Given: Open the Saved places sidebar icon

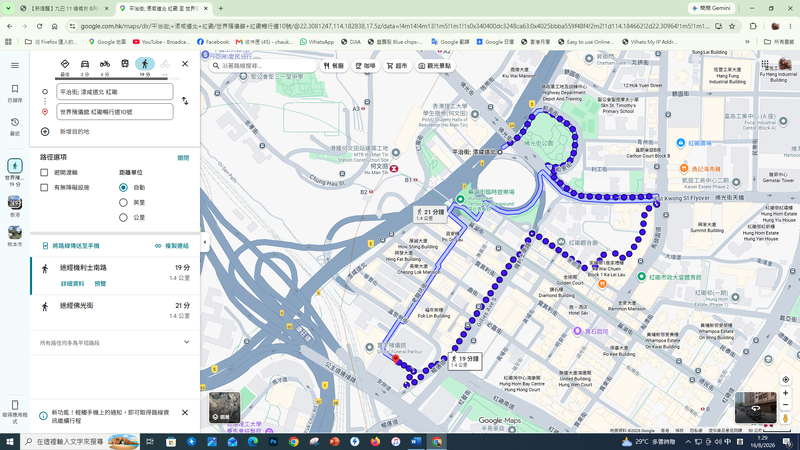Looking at the screenshot, I should click(x=15, y=92).
